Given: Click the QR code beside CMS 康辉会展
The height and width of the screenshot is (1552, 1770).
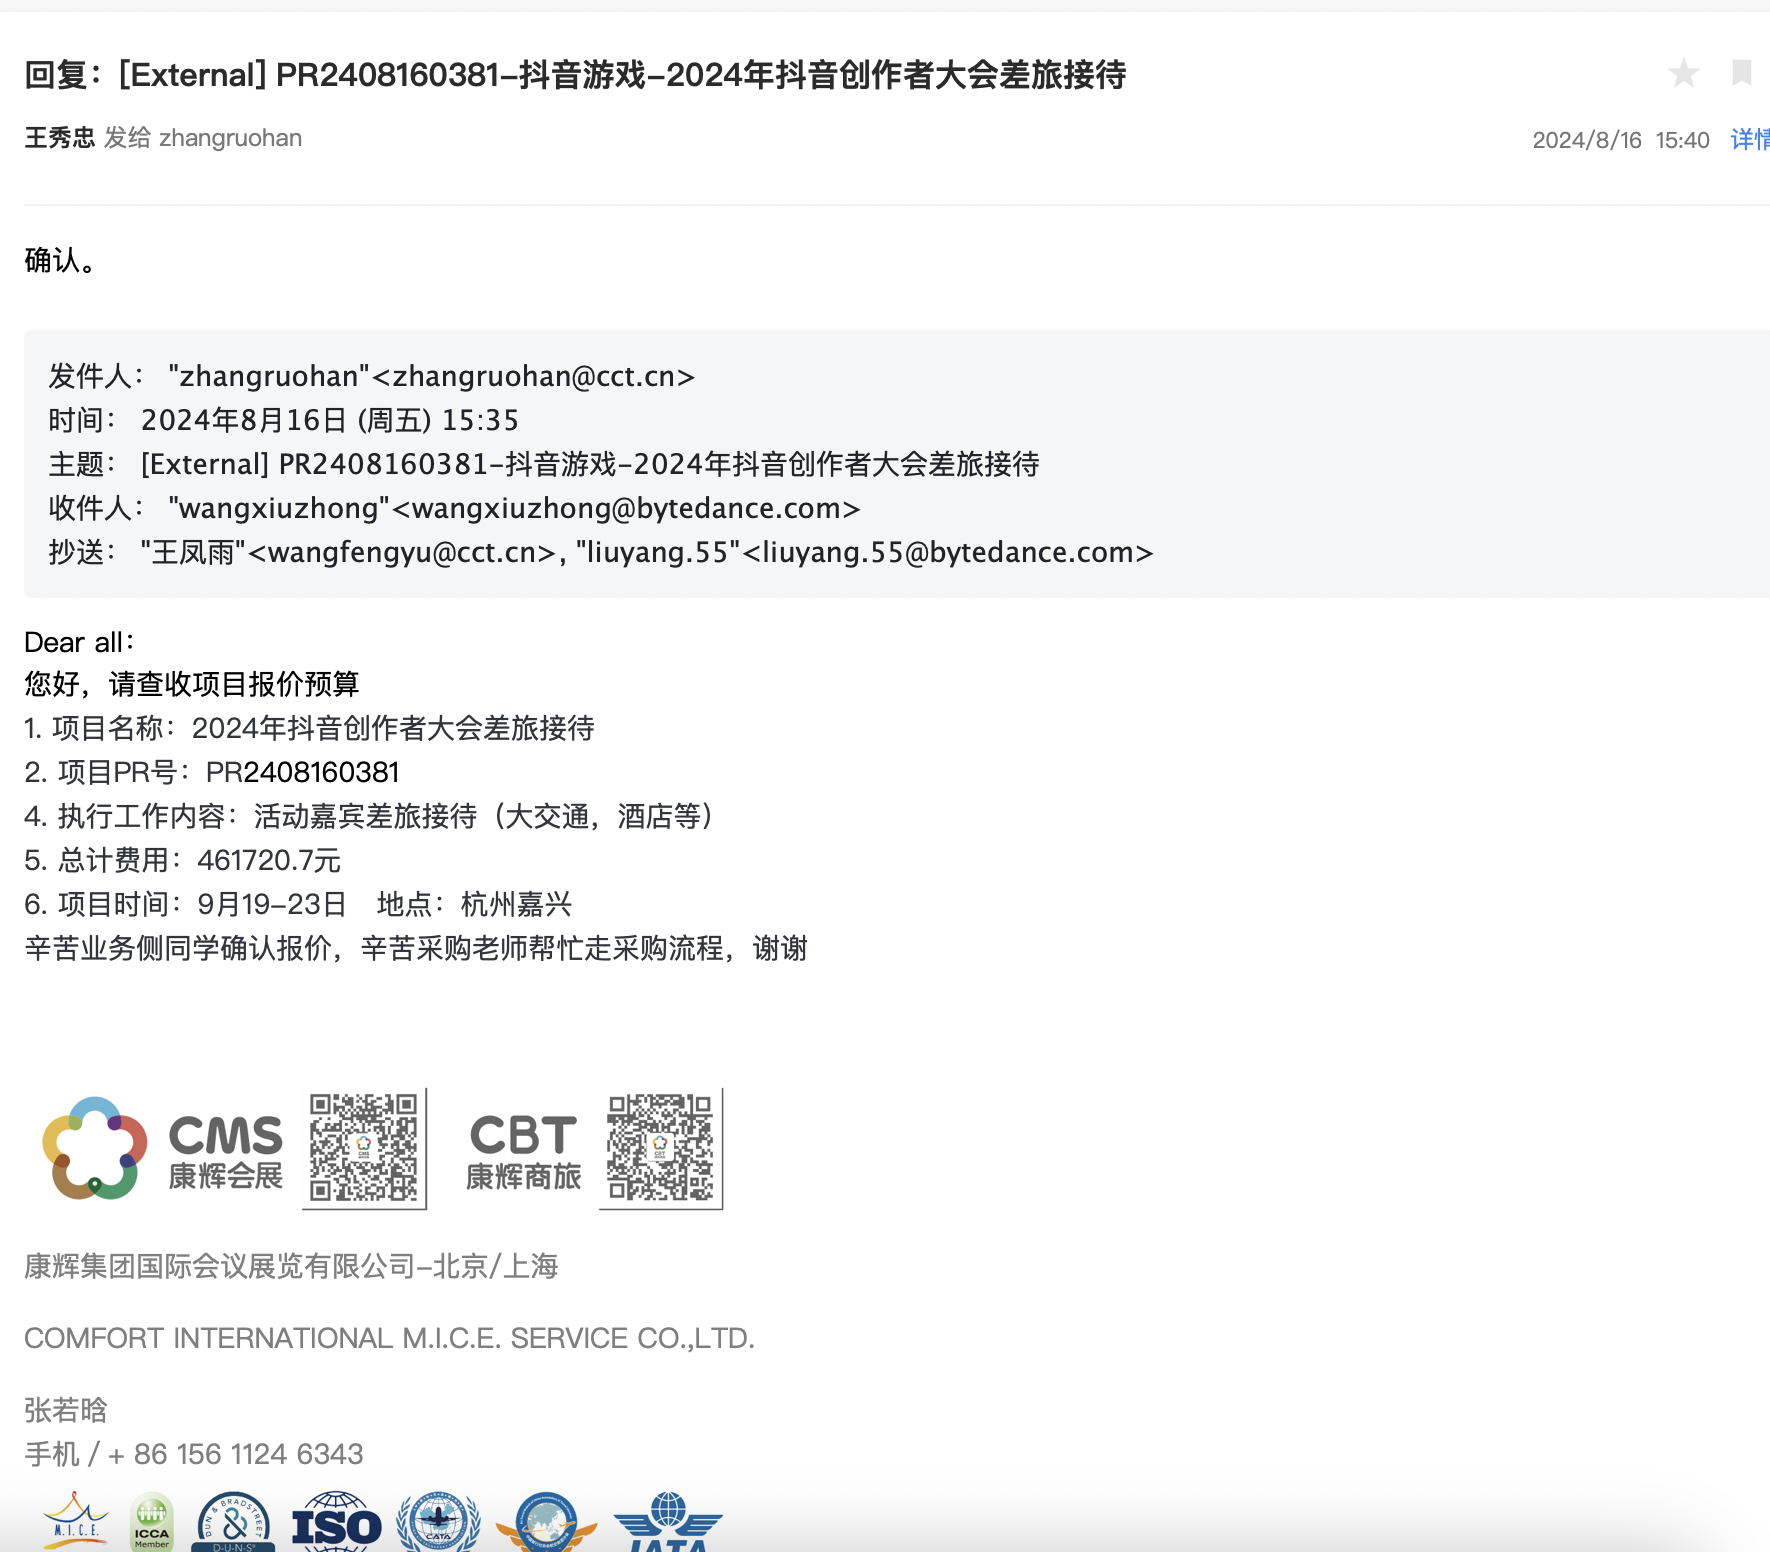Looking at the screenshot, I should click(364, 1148).
